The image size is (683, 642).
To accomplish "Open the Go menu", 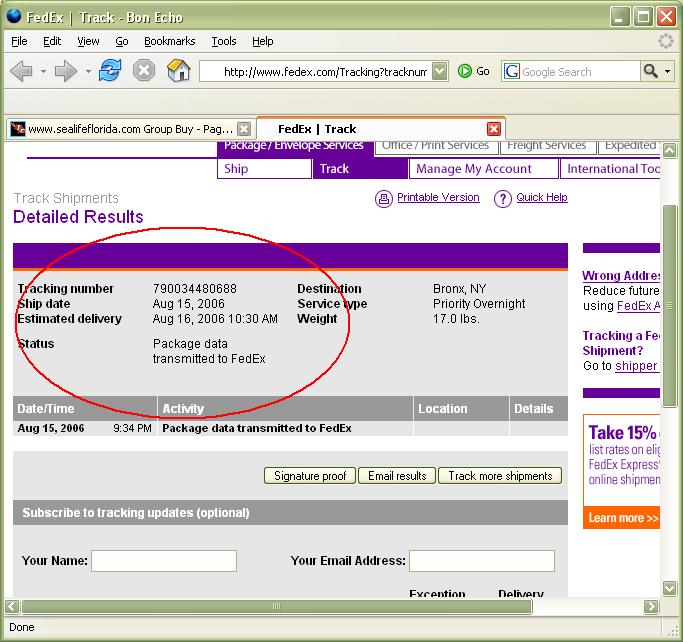I will pyautogui.click(x=122, y=41).
